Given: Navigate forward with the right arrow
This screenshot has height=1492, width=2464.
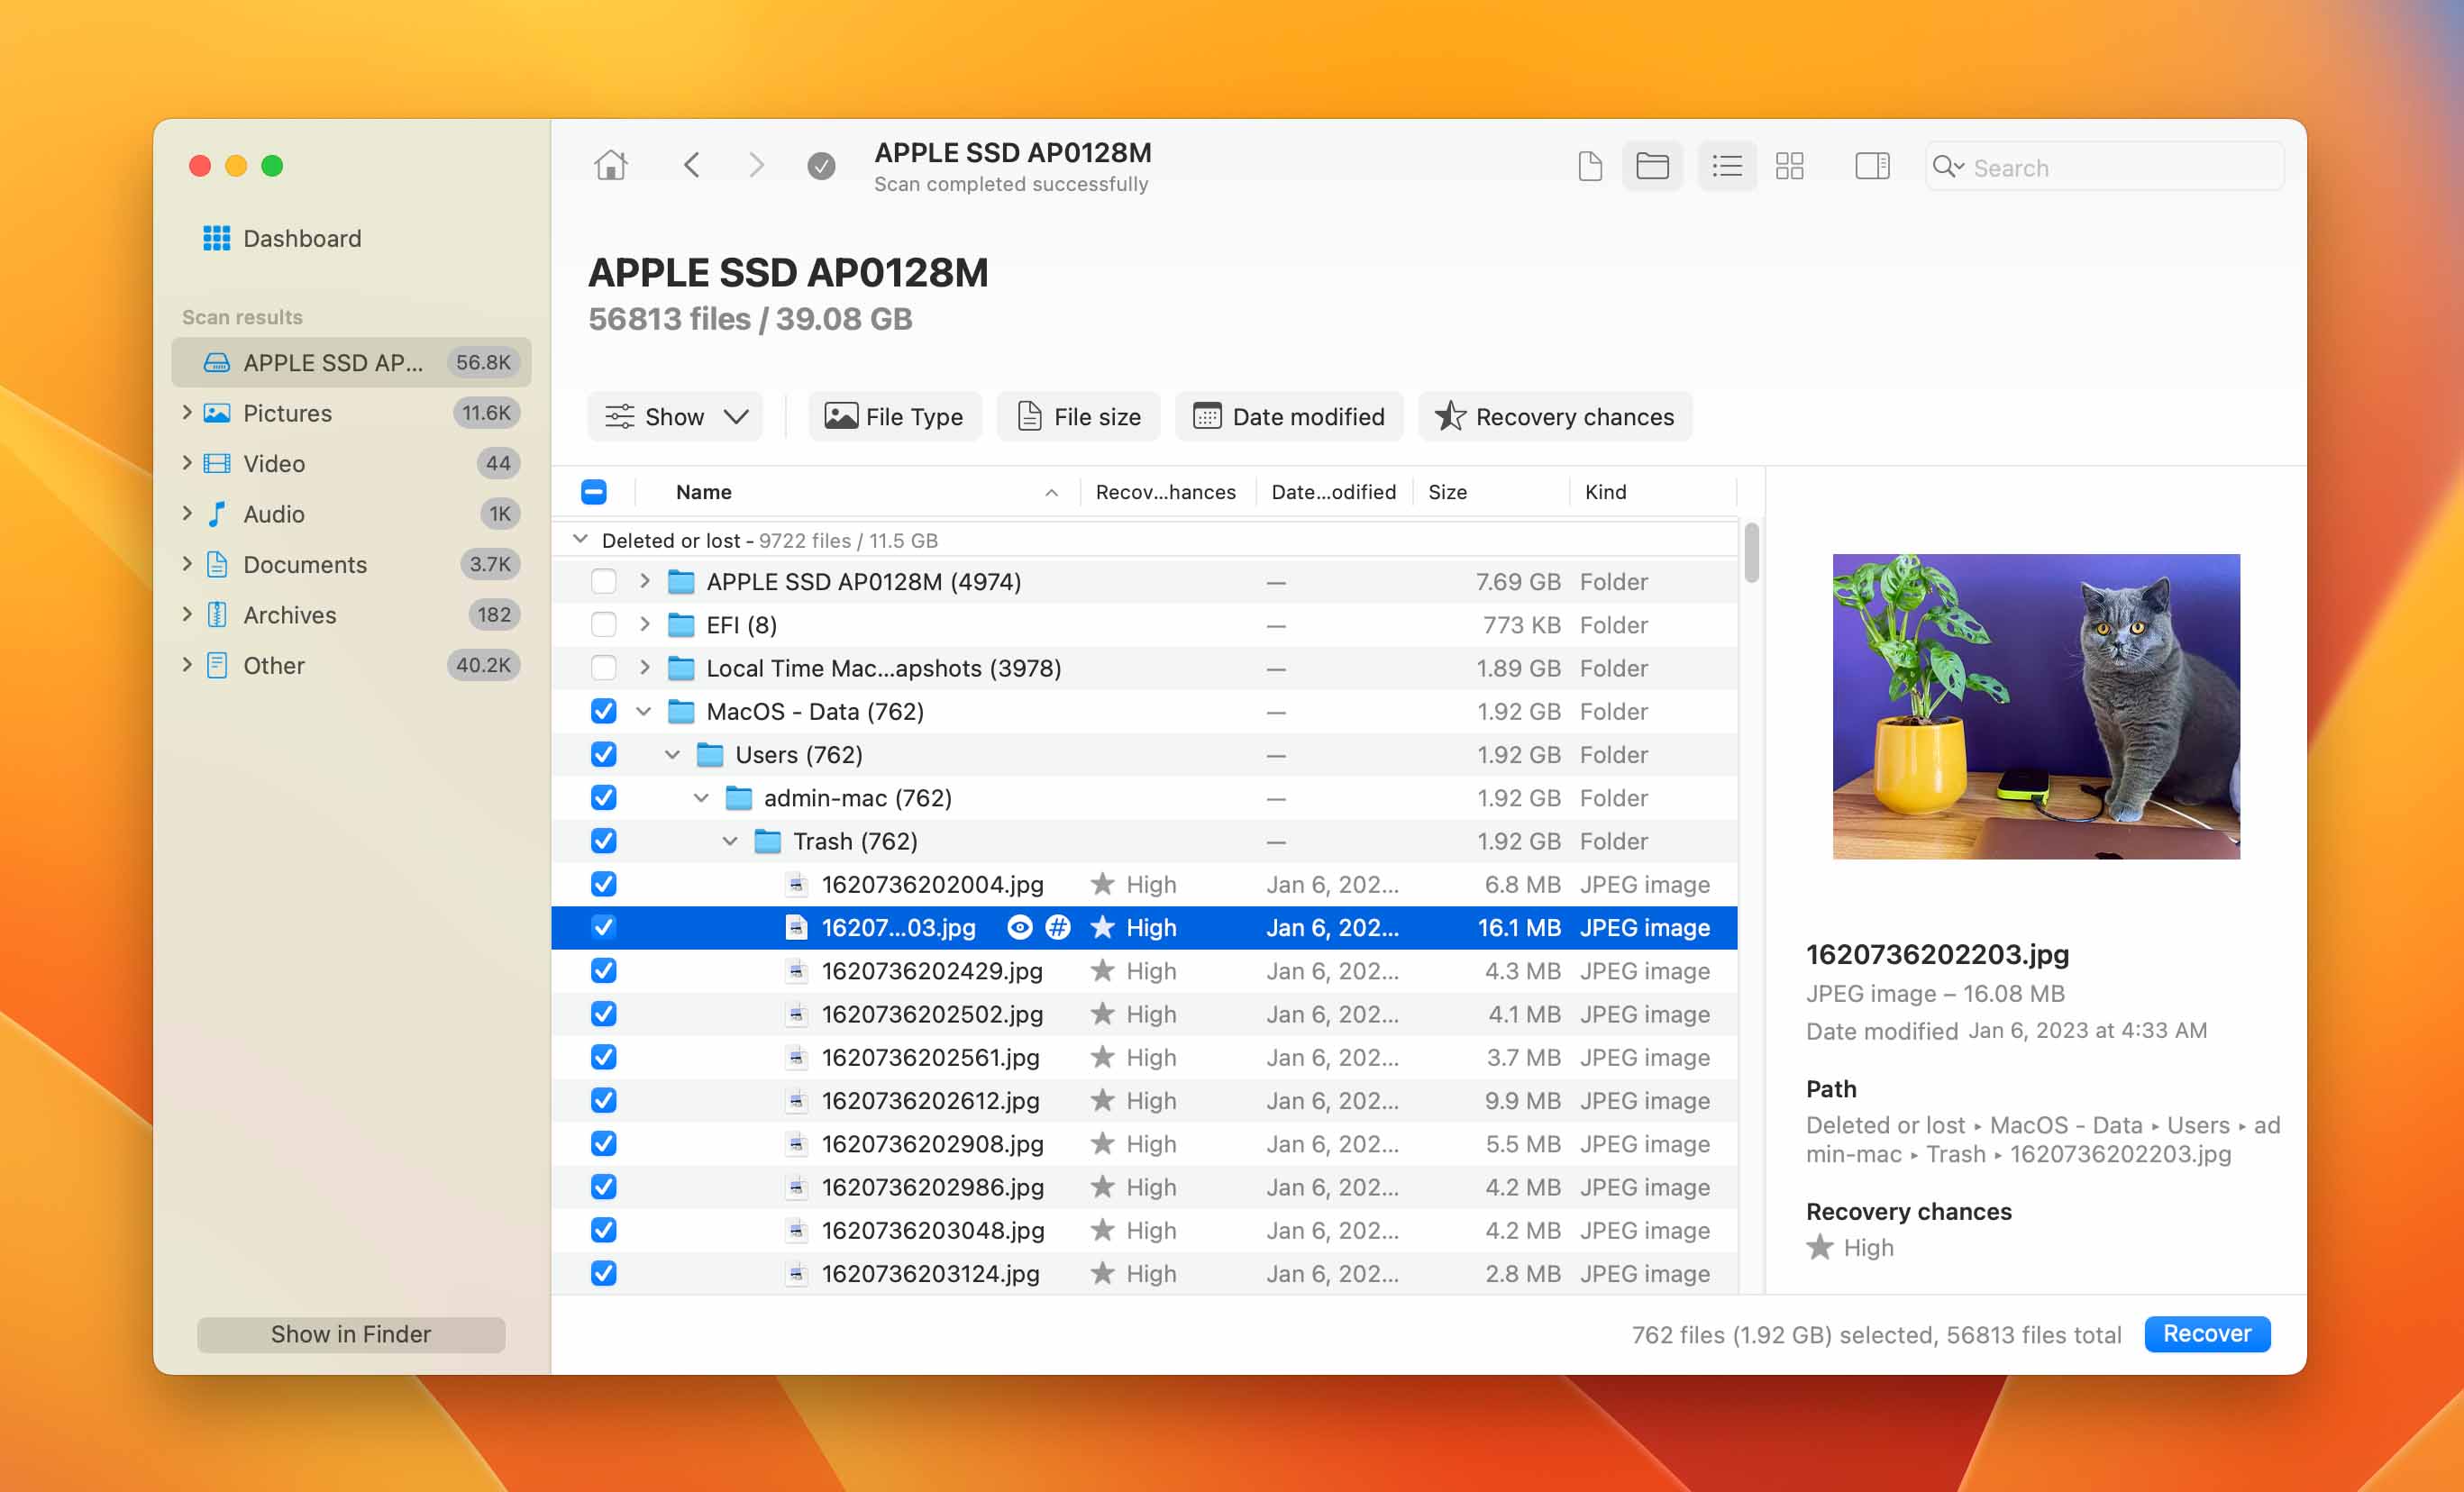Looking at the screenshot, I should (756, 165).
